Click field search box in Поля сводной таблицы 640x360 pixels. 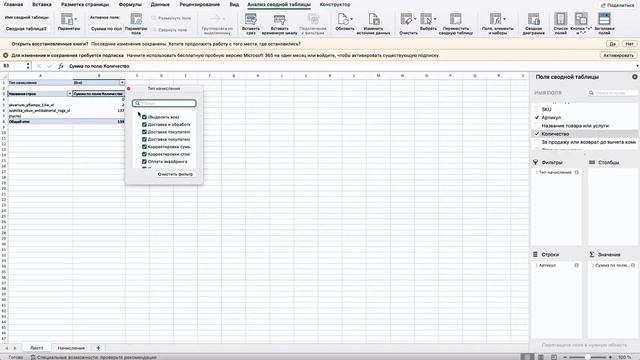tap(612, 93)
